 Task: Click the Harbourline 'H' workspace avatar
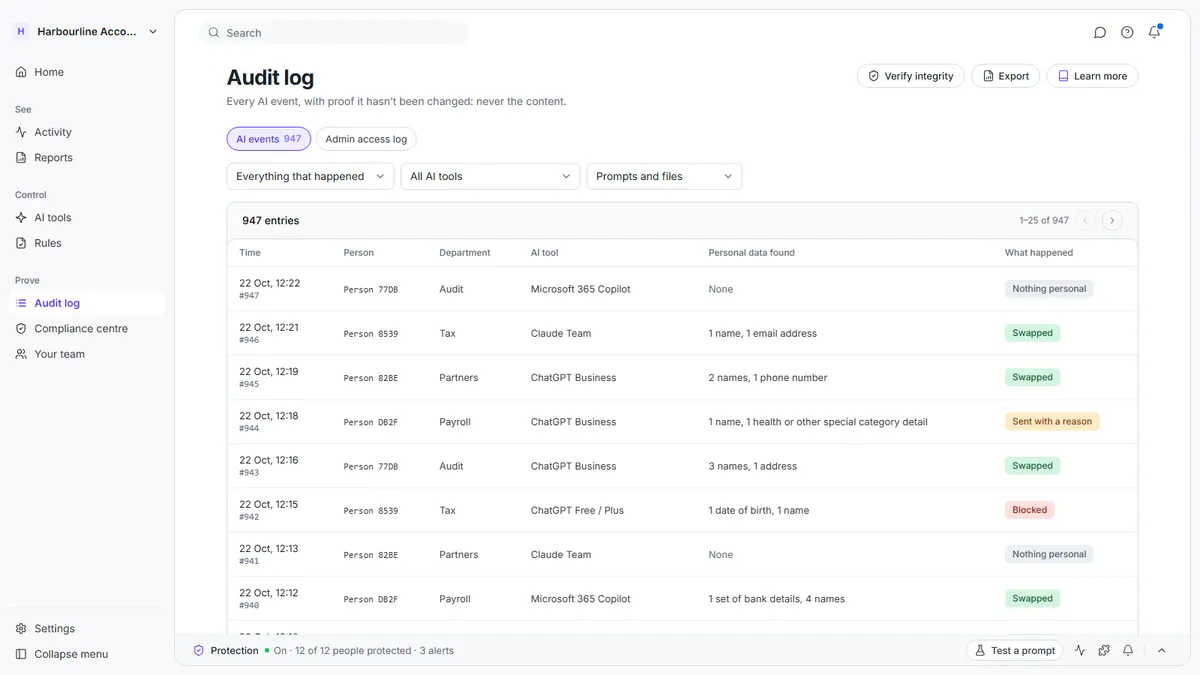[x=21, y=31]
